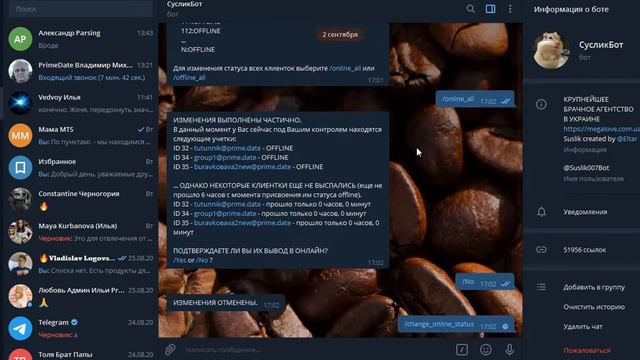Viewport: 640px width, 360px height.
Task: Toggle the bot info side panel icon
Action: 490,9
